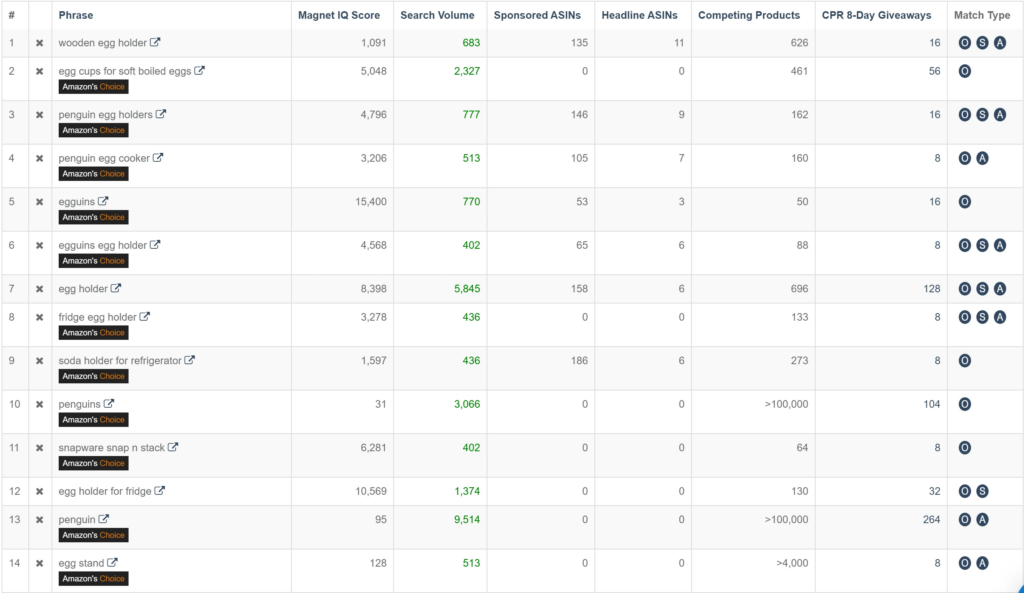Screen dimensions: 1024x593
Task: Toggle the A match type on "penguin" row
Action: point(980,519)
